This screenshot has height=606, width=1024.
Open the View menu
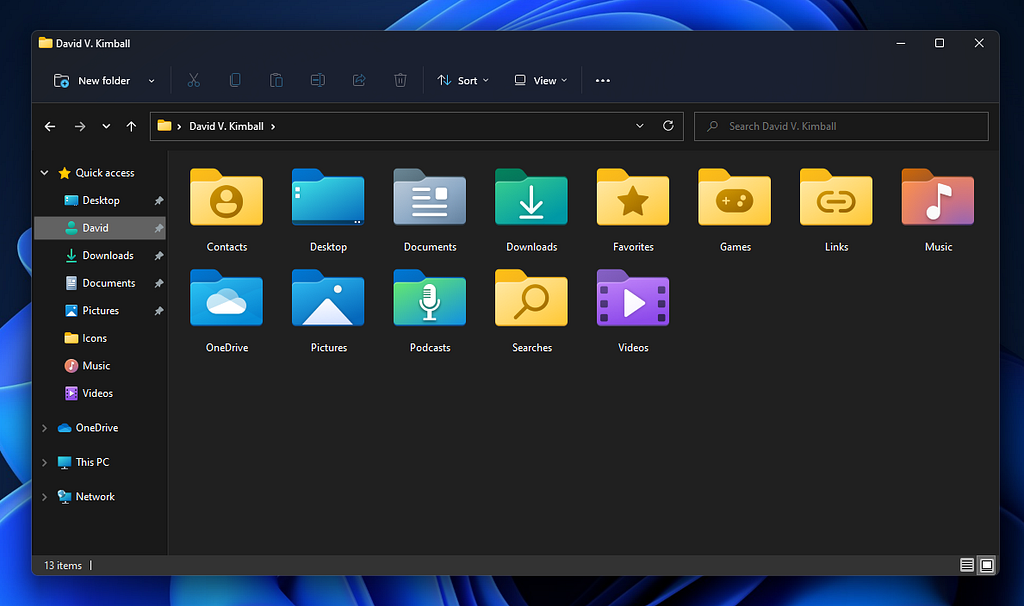pyautogui.click(x=541, y=80)
